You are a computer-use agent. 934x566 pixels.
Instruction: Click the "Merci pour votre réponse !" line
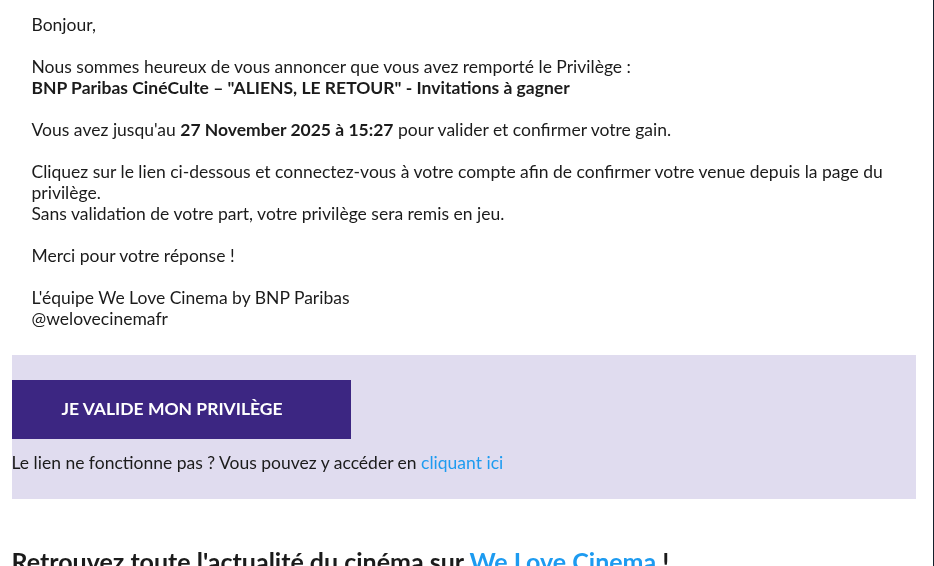click(x=133, y=256)
